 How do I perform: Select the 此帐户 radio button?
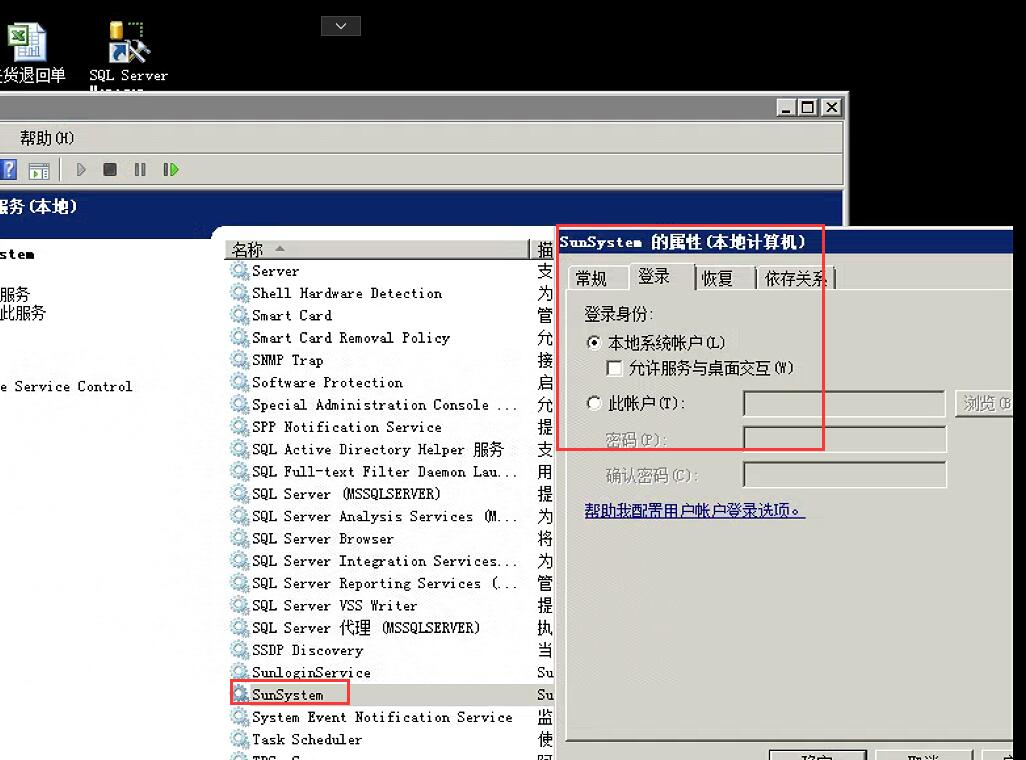(x=595, y=404)
